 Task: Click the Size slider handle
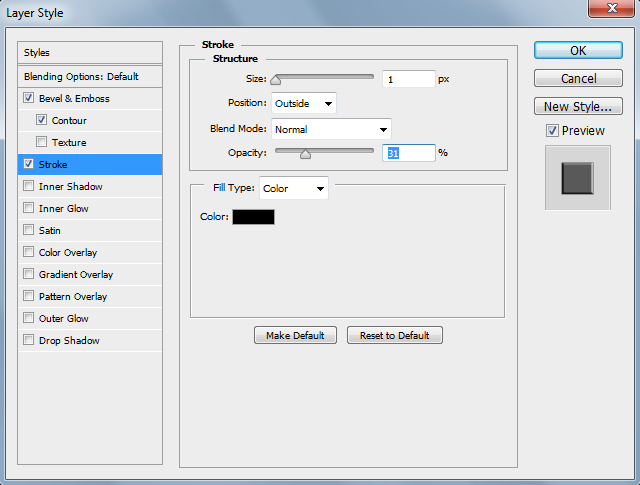click(276, 80)
